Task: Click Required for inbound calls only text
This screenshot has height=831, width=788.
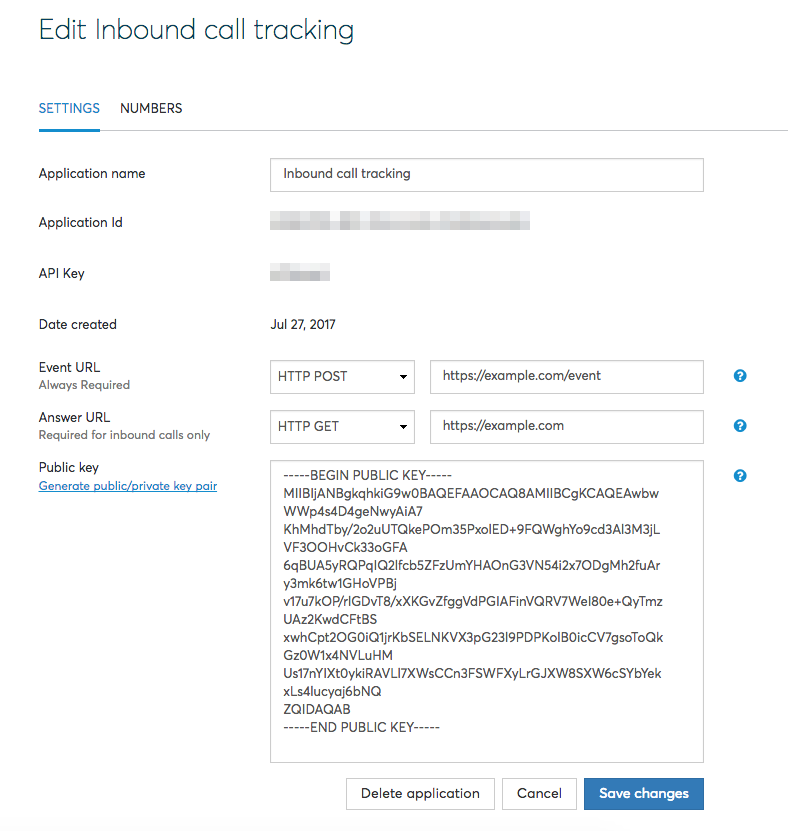Action: [x=124, y=435]
